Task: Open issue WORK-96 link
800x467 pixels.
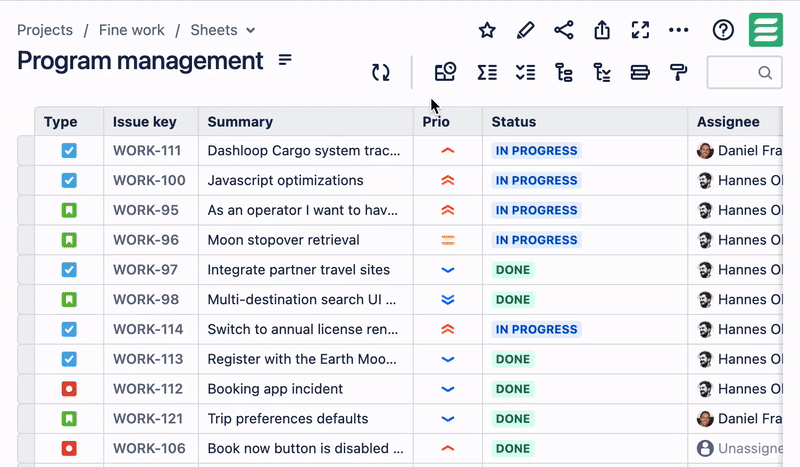Action: click(146, 240)
